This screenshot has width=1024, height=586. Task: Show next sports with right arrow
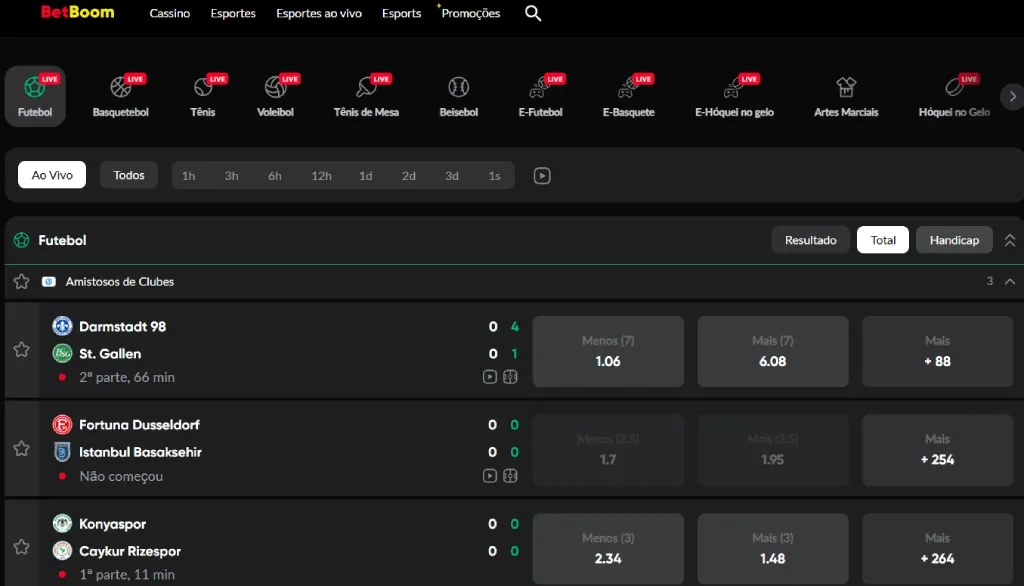click(1012, 97)
